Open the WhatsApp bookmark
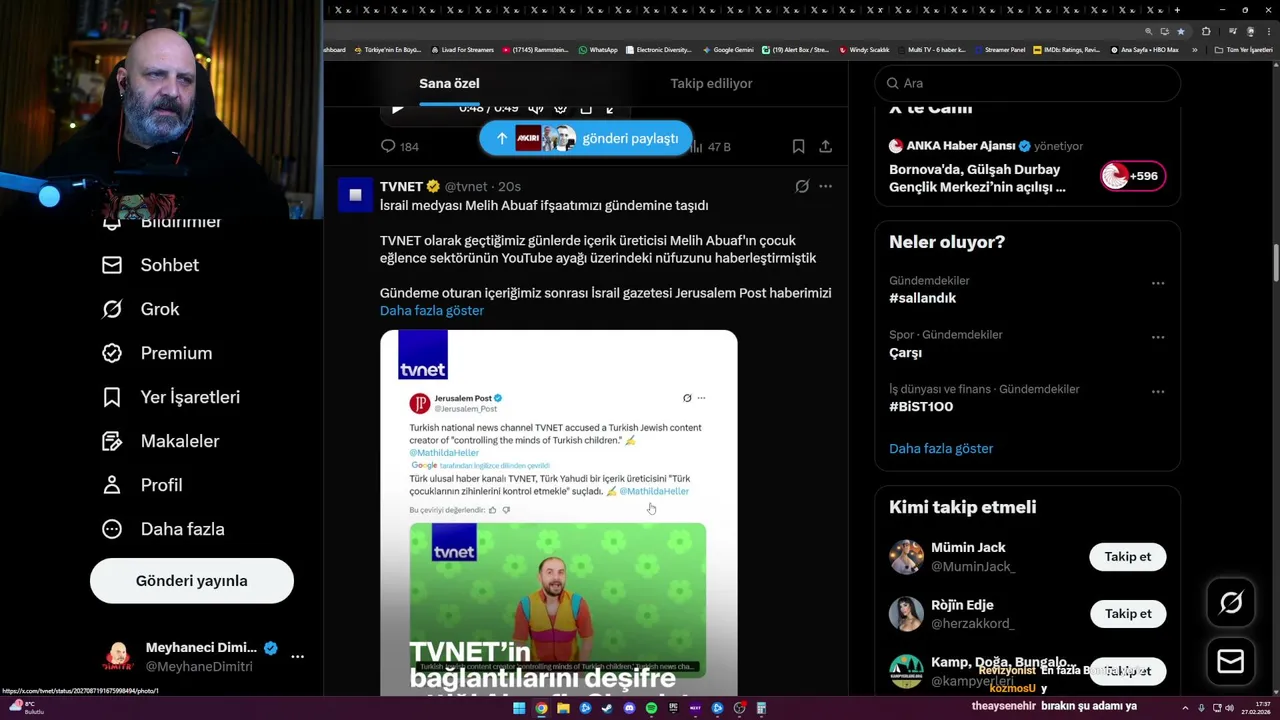1280x720 pixels. (598, 49)
